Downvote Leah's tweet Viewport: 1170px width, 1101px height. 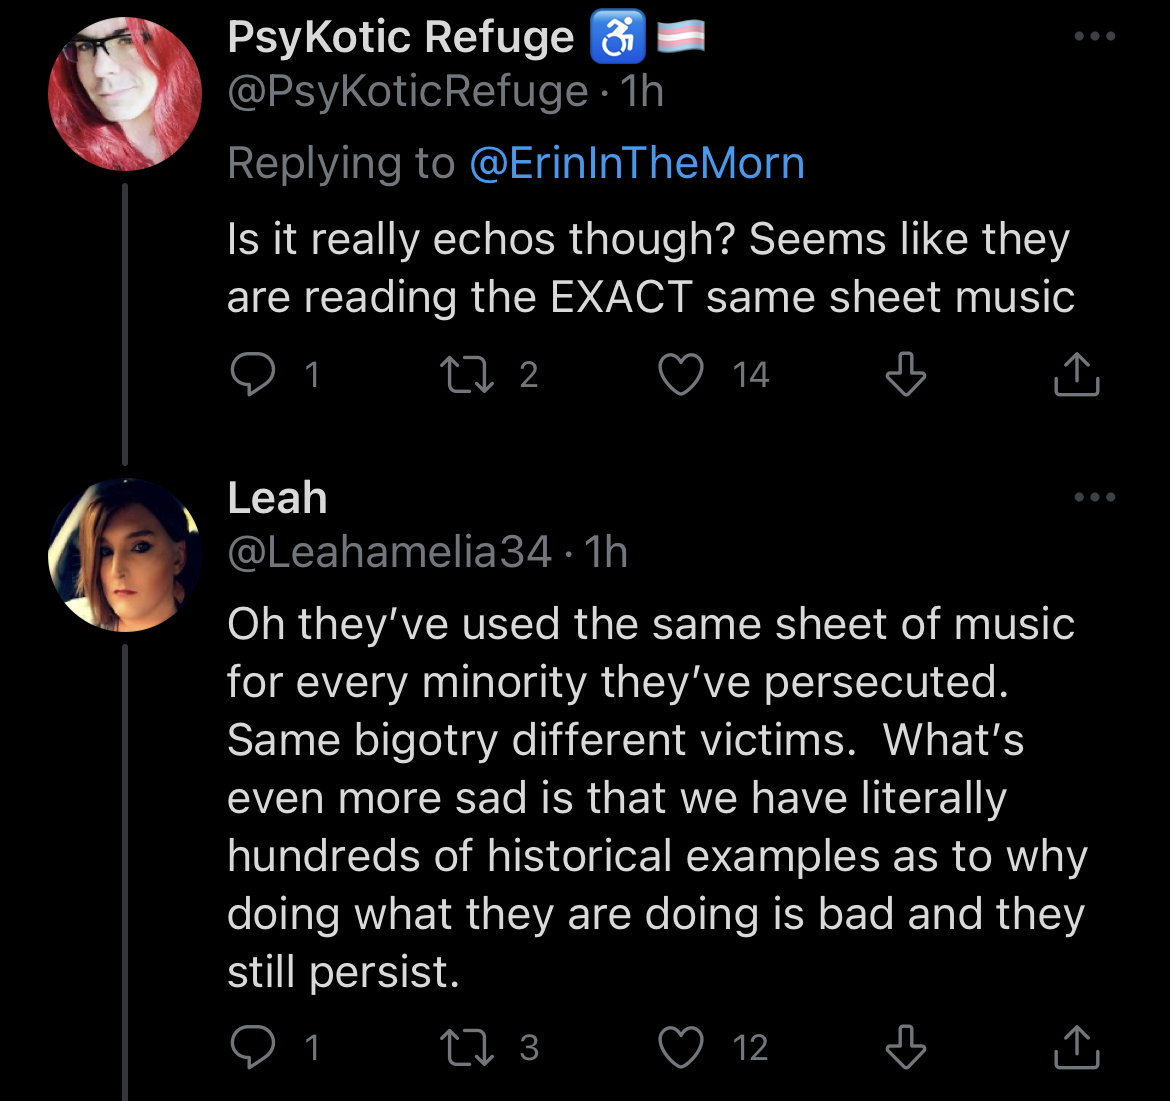(x=906, y=1047)
